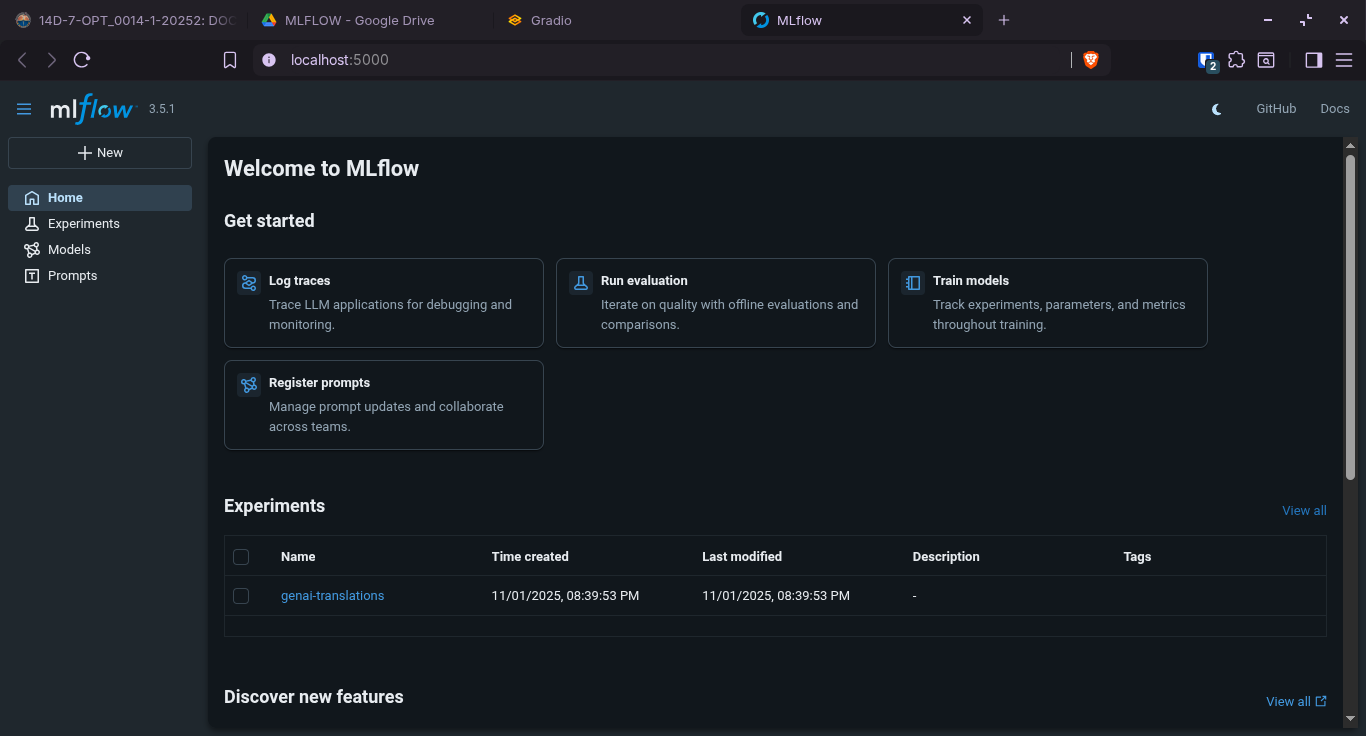Open the genai-translations experiment

(332, 596)
